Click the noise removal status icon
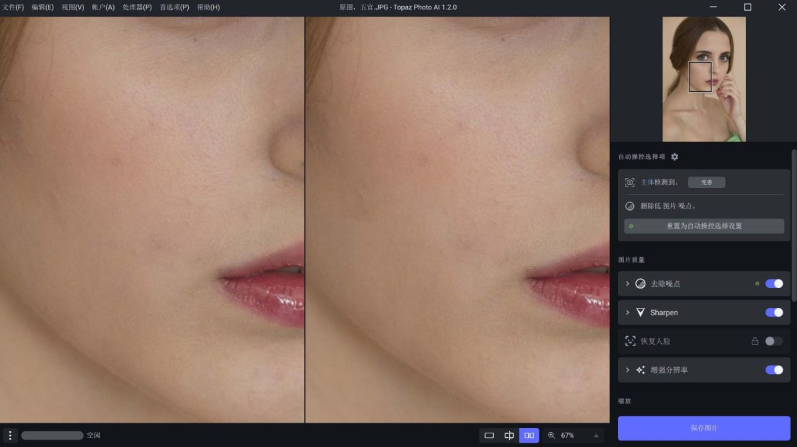This screenshot has width=797, height=447. coord(630,206)
